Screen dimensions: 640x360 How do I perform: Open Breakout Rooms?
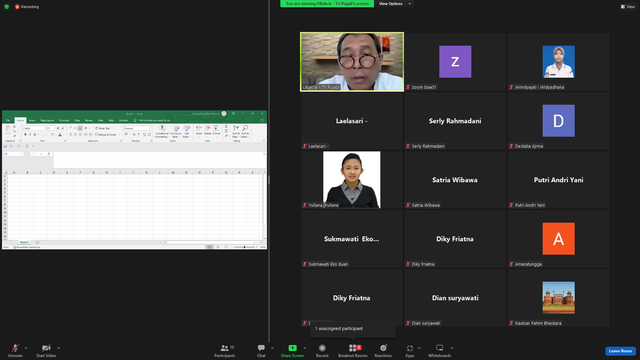pyautogui.click(x=353, y=350)
